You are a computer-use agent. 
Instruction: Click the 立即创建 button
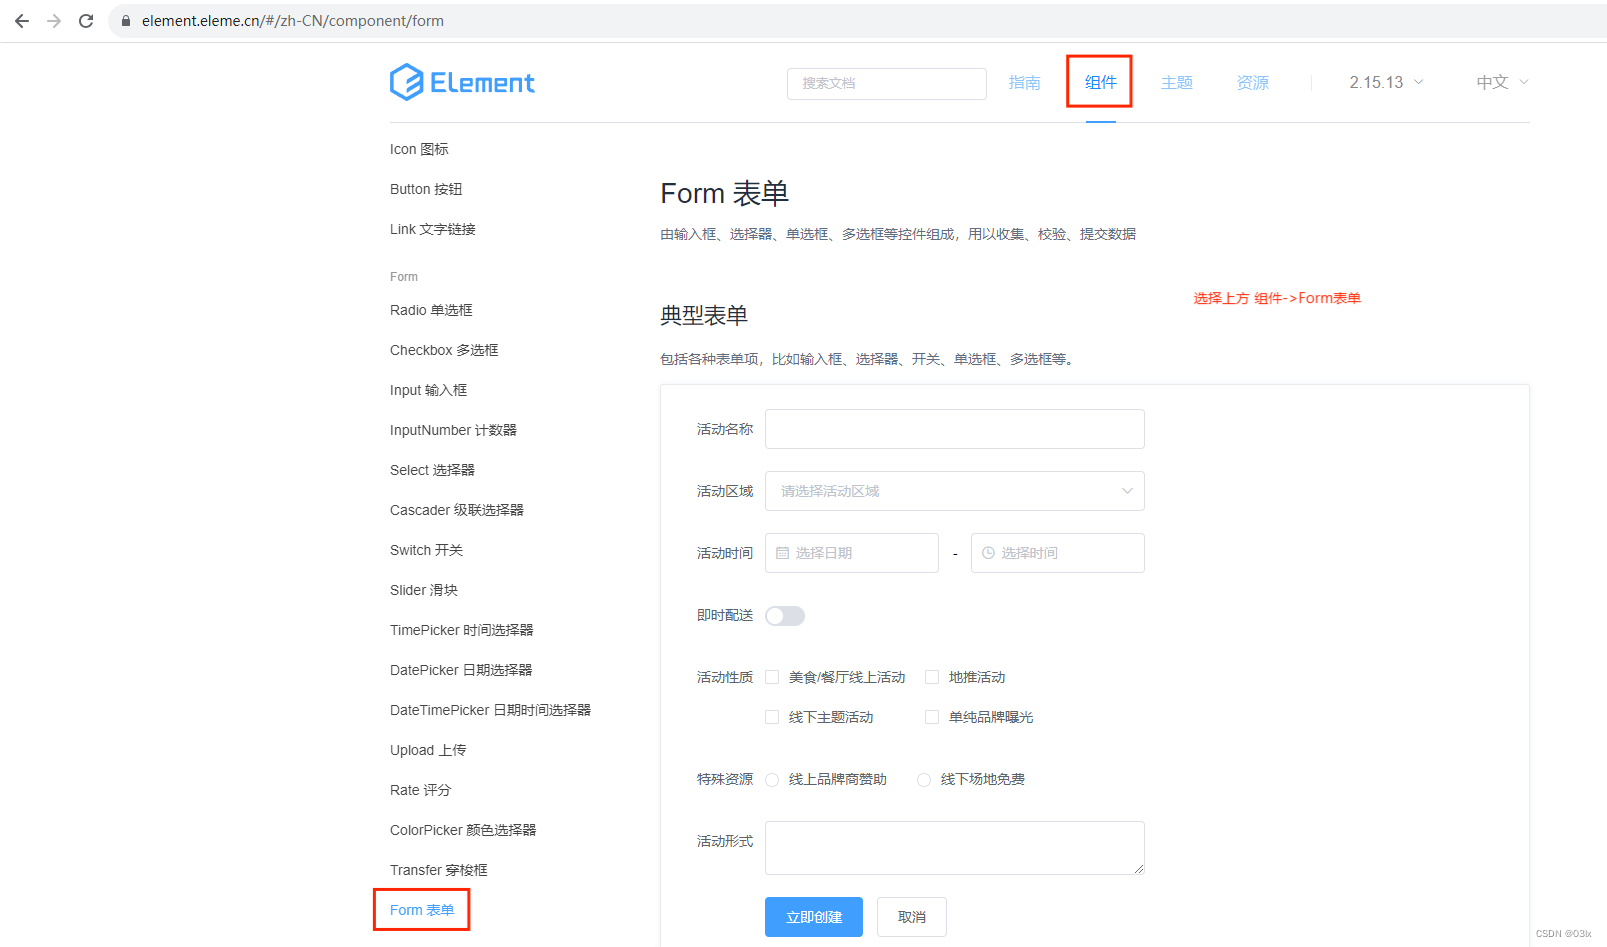pos(813,916)
